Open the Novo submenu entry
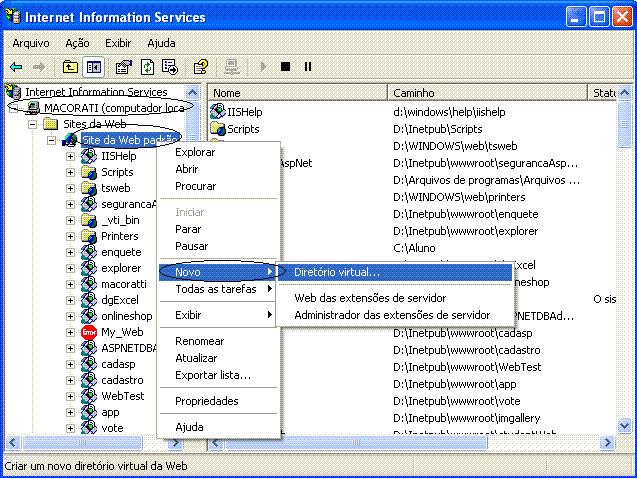The width and height of the screenshot is (637, 478). point(219,272)
